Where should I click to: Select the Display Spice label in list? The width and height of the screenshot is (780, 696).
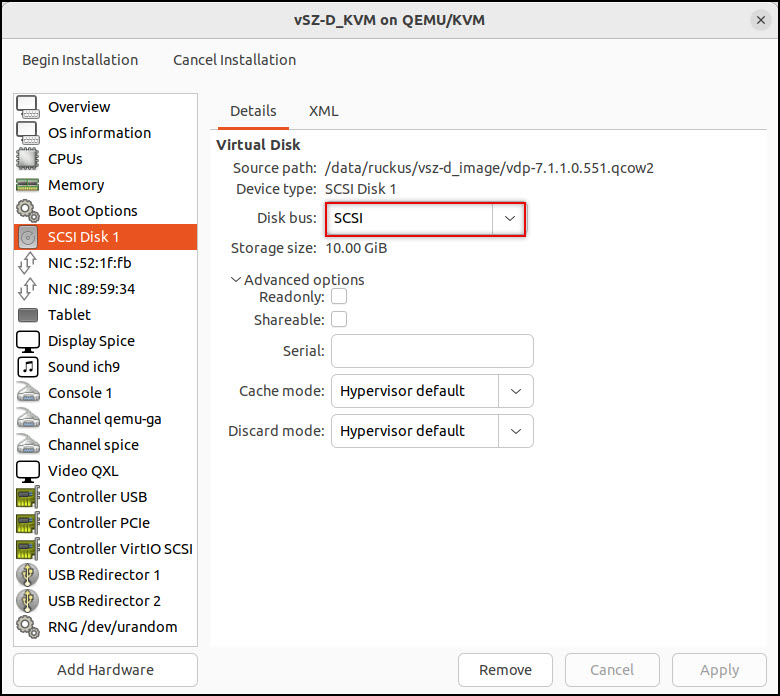[x=92, y=341]
